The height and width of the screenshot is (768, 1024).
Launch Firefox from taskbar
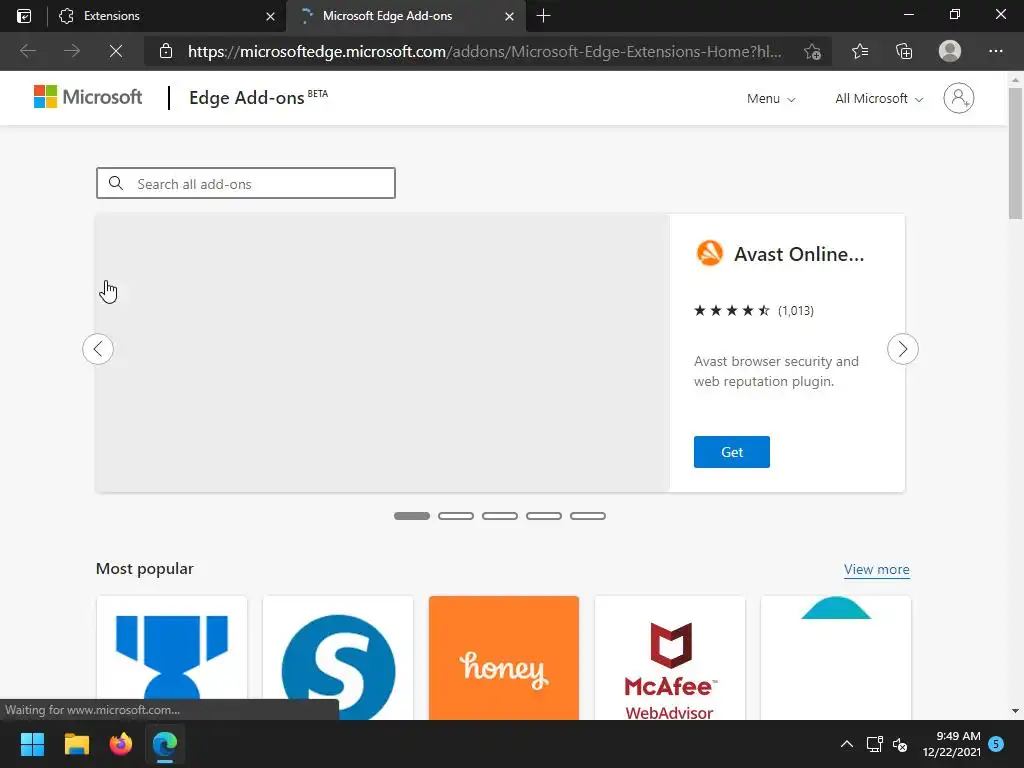pyautogui.click(x=121, y=744)
